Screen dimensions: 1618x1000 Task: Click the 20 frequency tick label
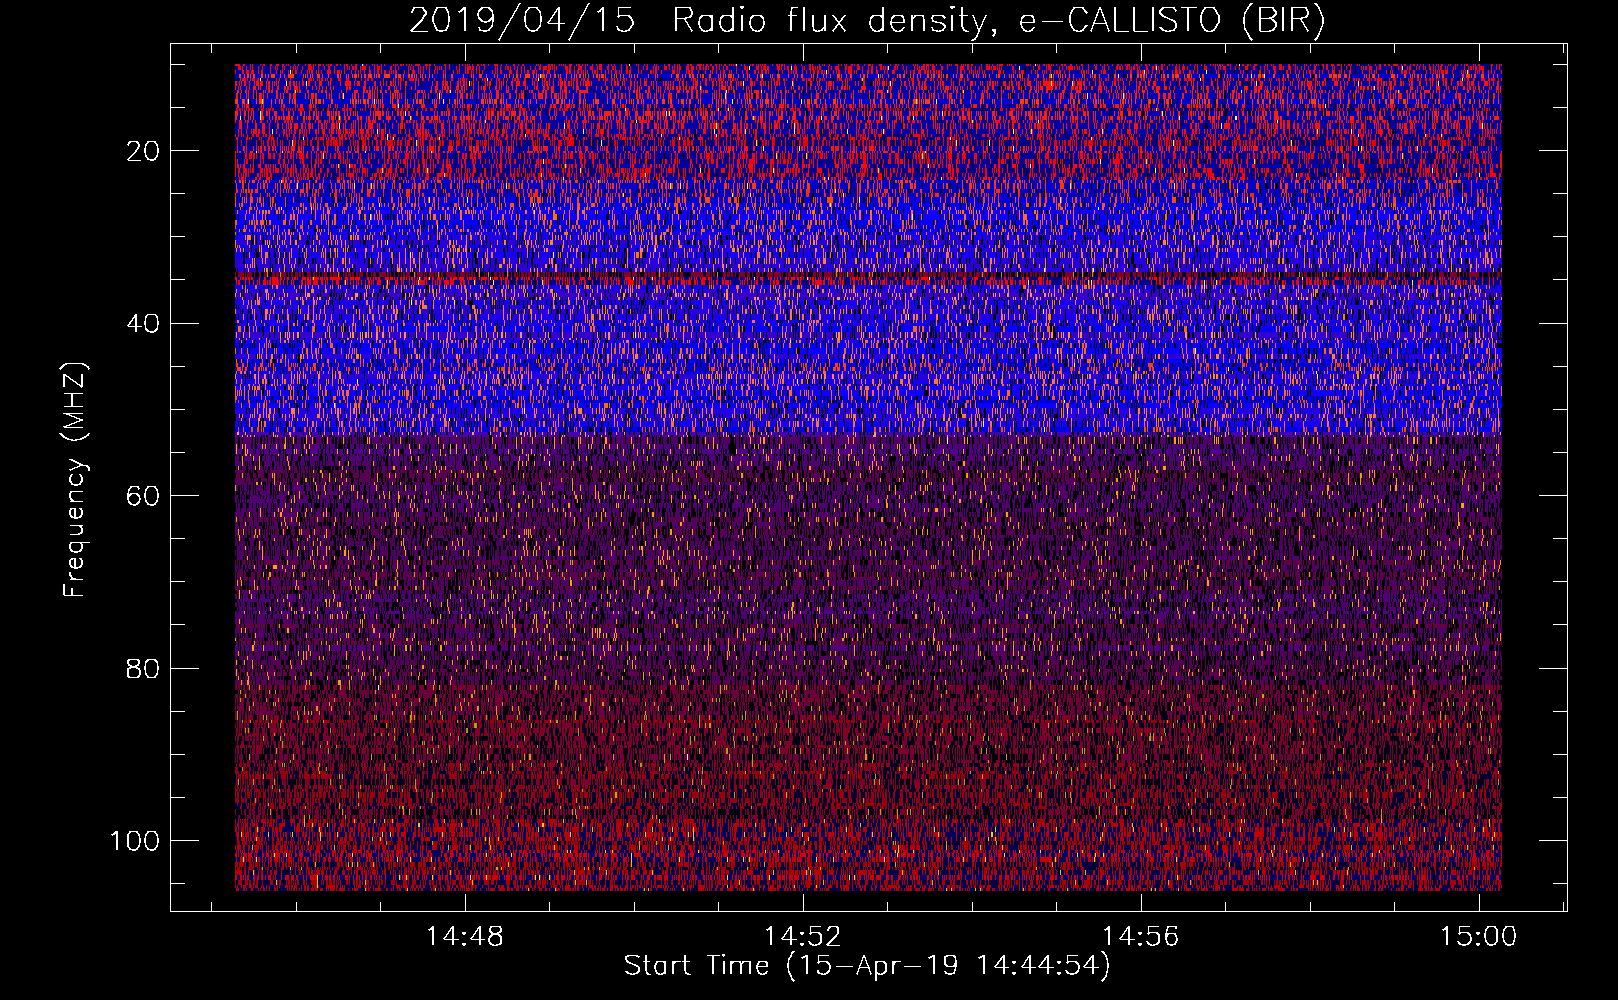coord(143,151)
